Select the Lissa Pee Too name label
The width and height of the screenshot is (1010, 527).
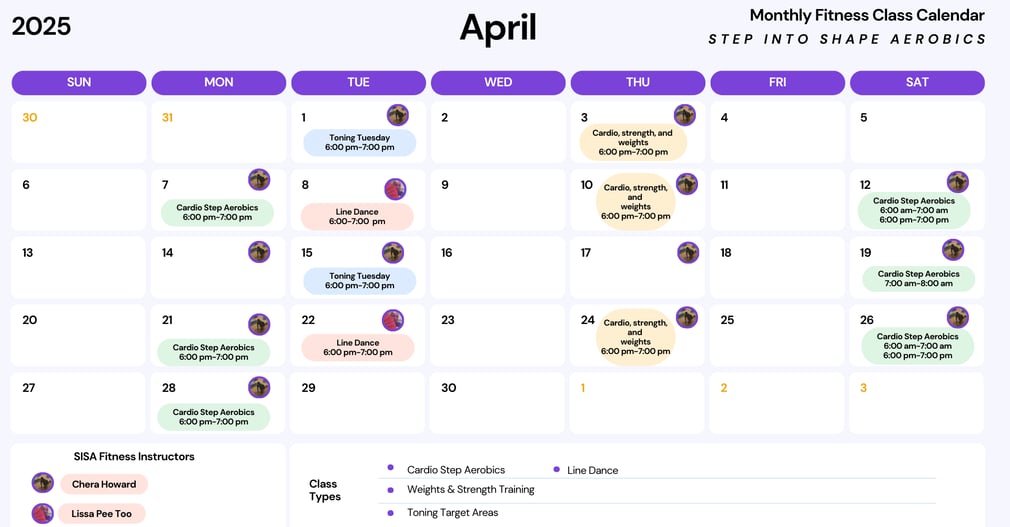pos(102,513)
